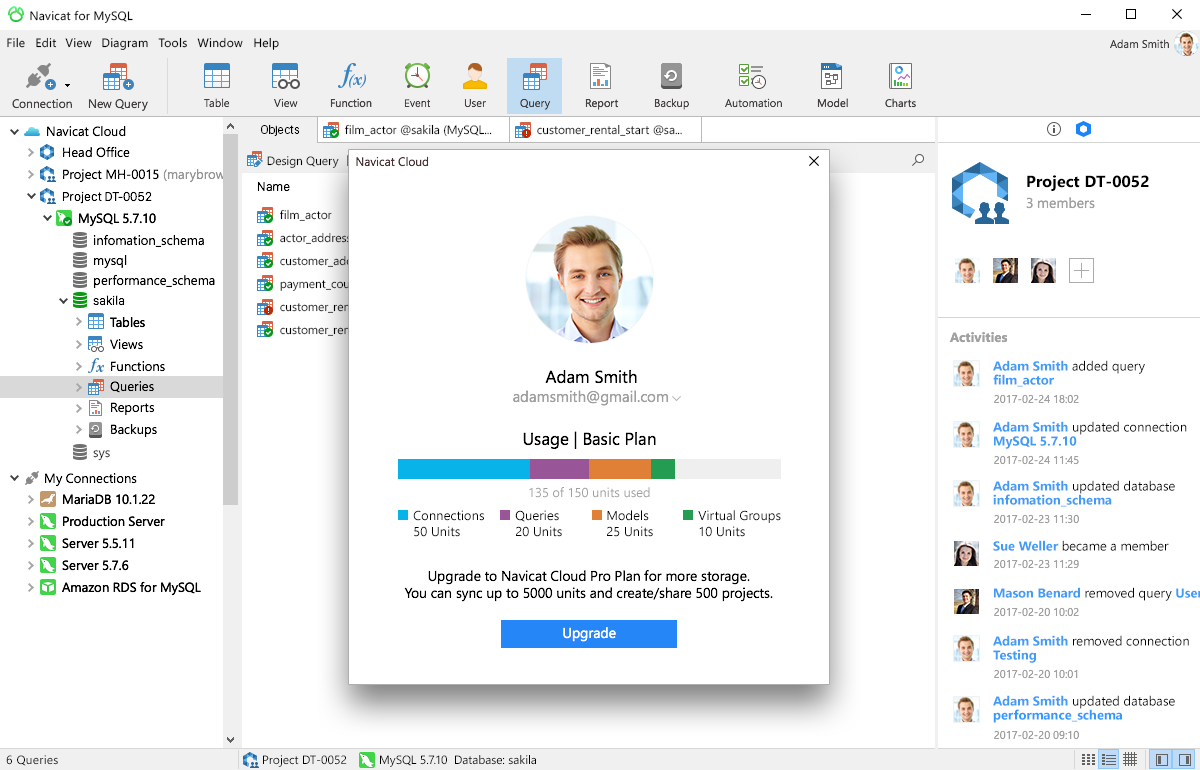The height and width of the screenshot is (770, 1200).
Task: Toggle the right pane visibility icon
Action: [x=1183, y=759]
